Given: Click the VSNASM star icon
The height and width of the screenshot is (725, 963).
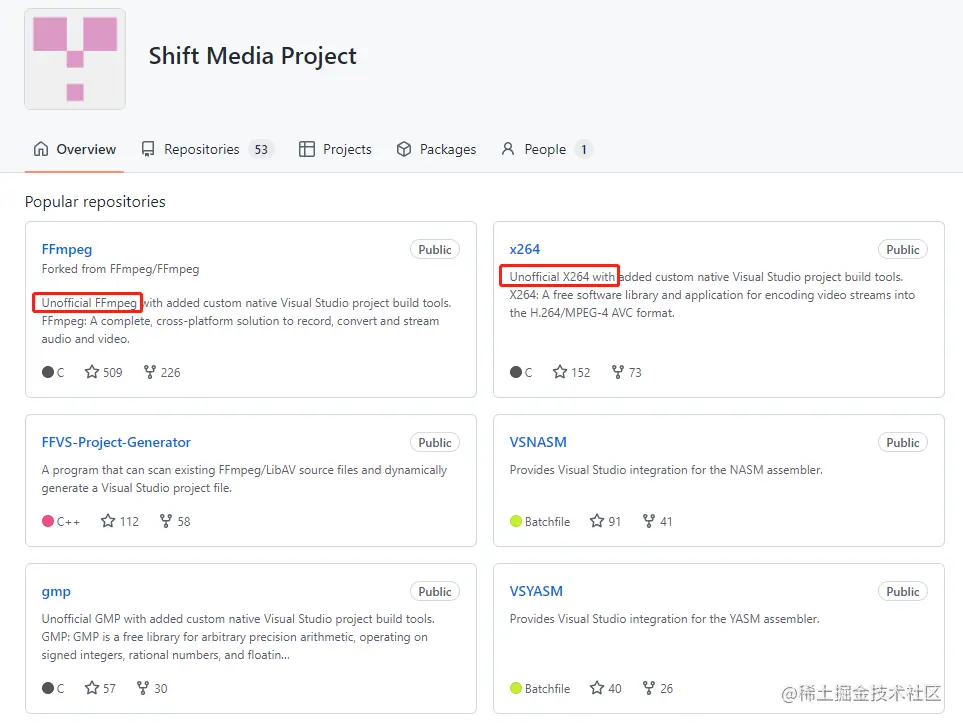Looking at the screenshot, I should (x=597, y=521).
